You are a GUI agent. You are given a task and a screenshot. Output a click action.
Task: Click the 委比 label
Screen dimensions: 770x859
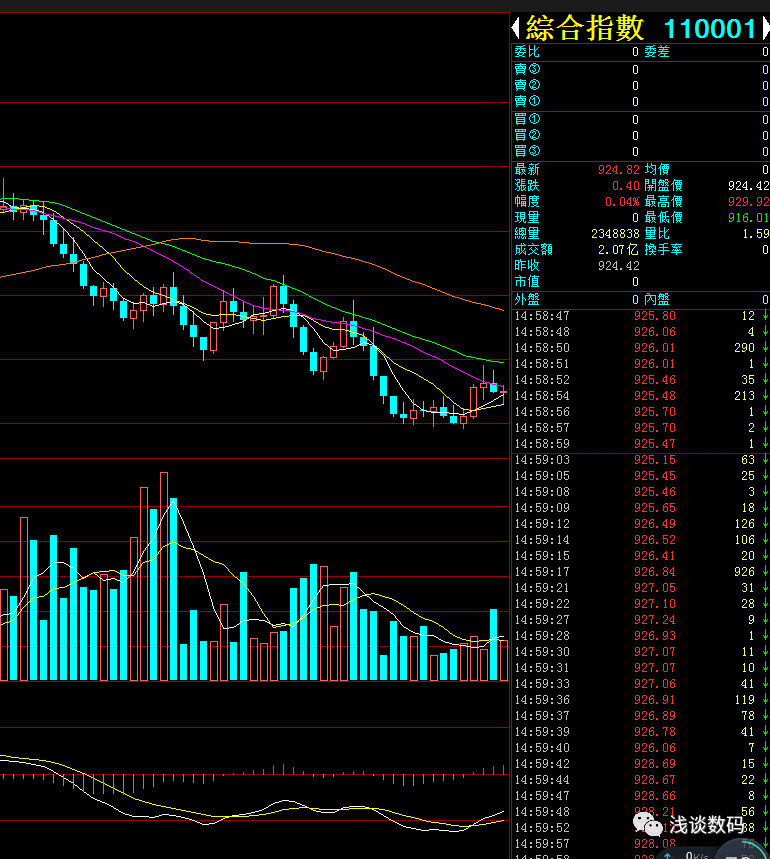[527, 51]
